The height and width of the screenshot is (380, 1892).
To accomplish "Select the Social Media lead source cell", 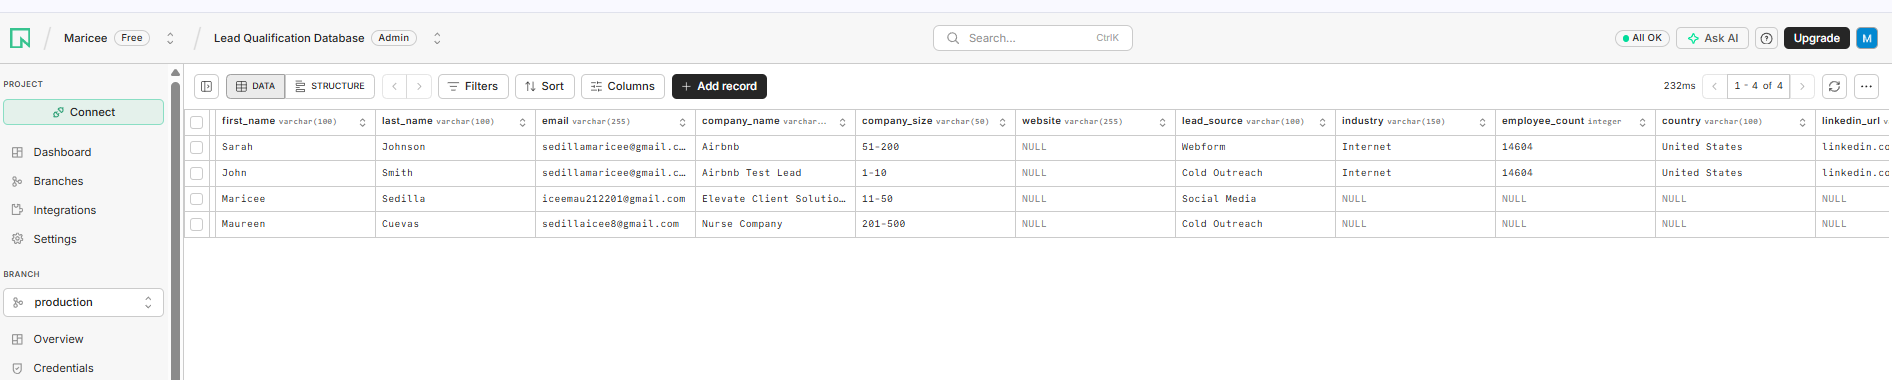I will [x=1255, y=199].
